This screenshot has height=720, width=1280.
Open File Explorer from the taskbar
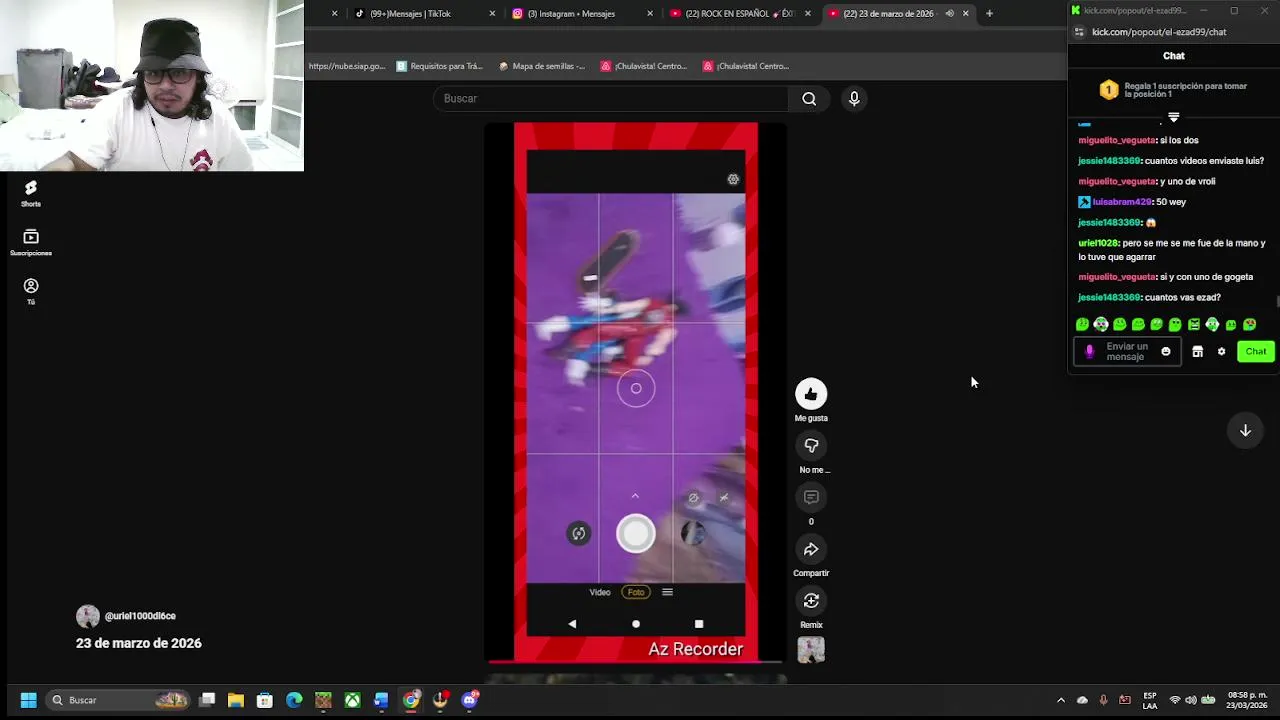click(236, 700)
